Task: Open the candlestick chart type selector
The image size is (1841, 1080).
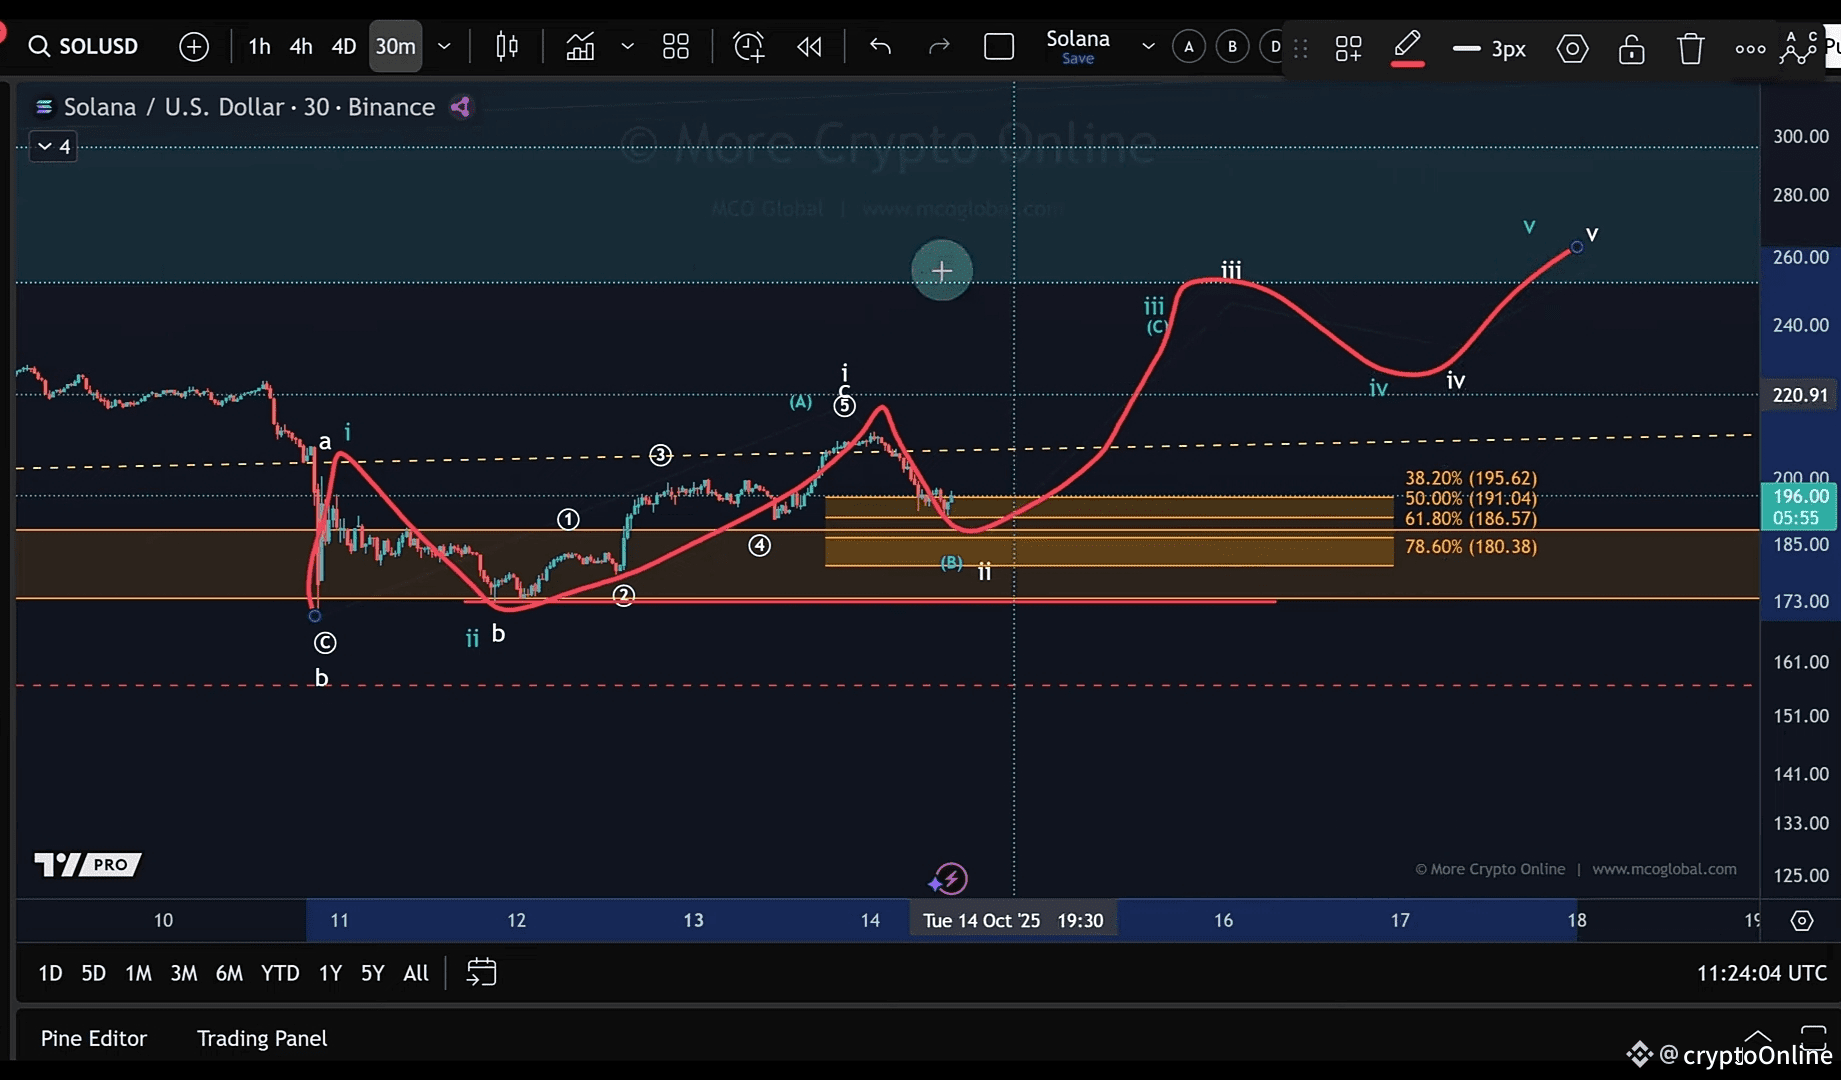Action: click(507, 46)
